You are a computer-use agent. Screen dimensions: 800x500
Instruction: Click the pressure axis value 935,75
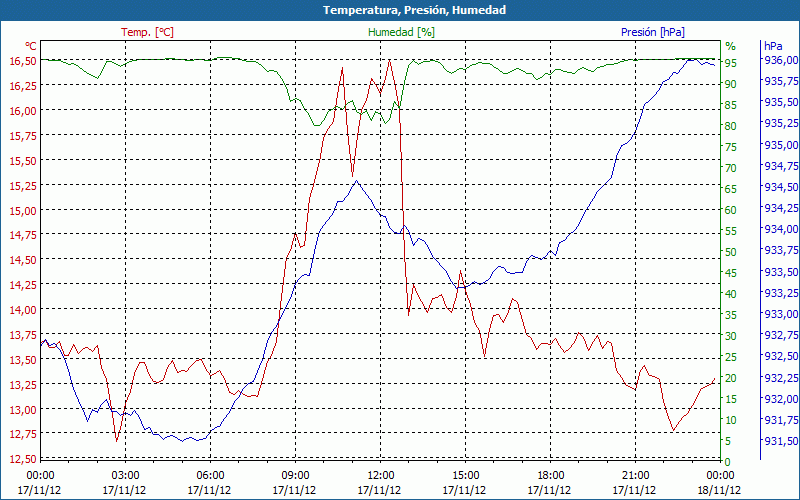point(781,81)
